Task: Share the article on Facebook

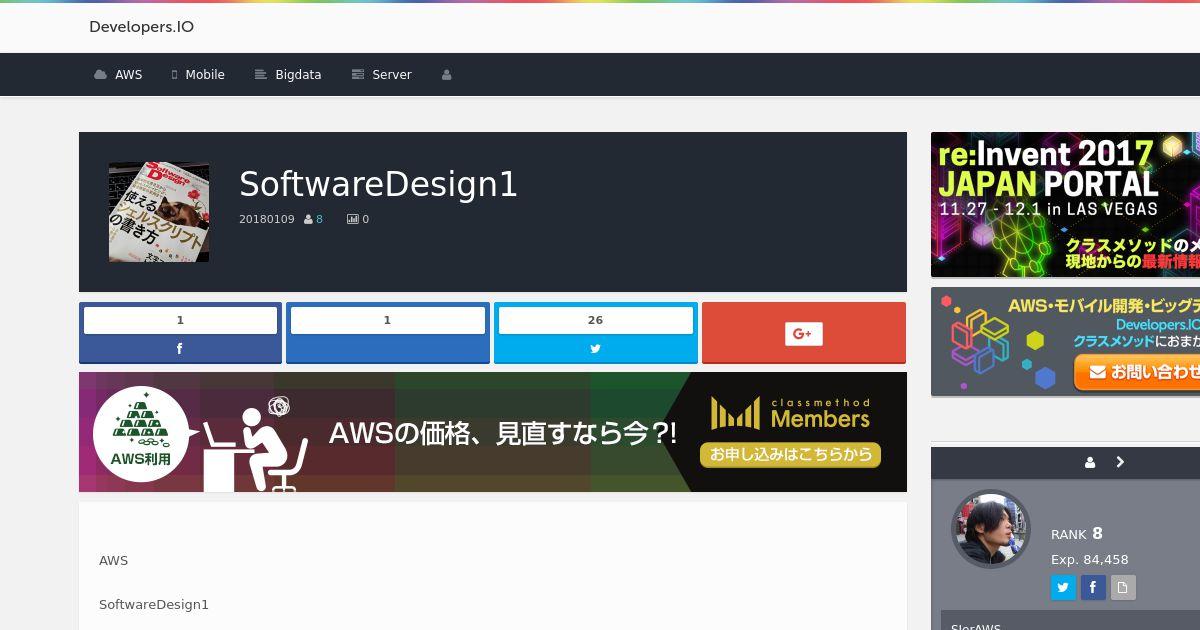Action: (180, 349)
